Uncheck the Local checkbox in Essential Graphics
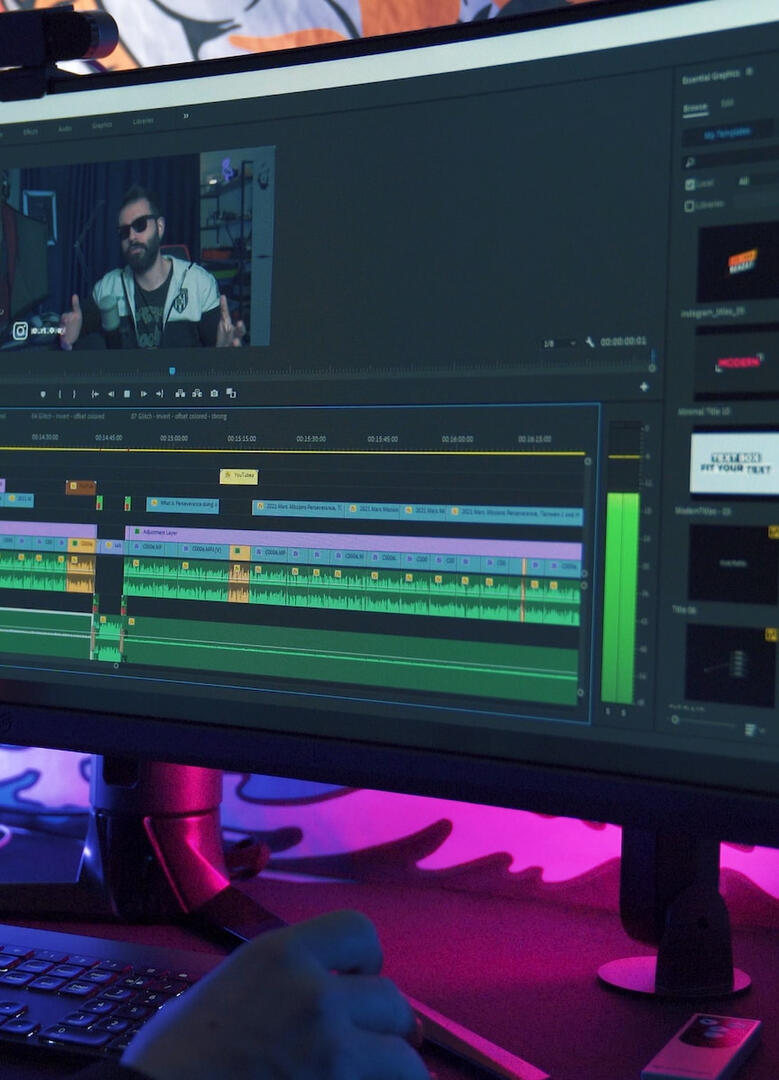The height and width of the screenshot is (1080, 779). (690, 184)
